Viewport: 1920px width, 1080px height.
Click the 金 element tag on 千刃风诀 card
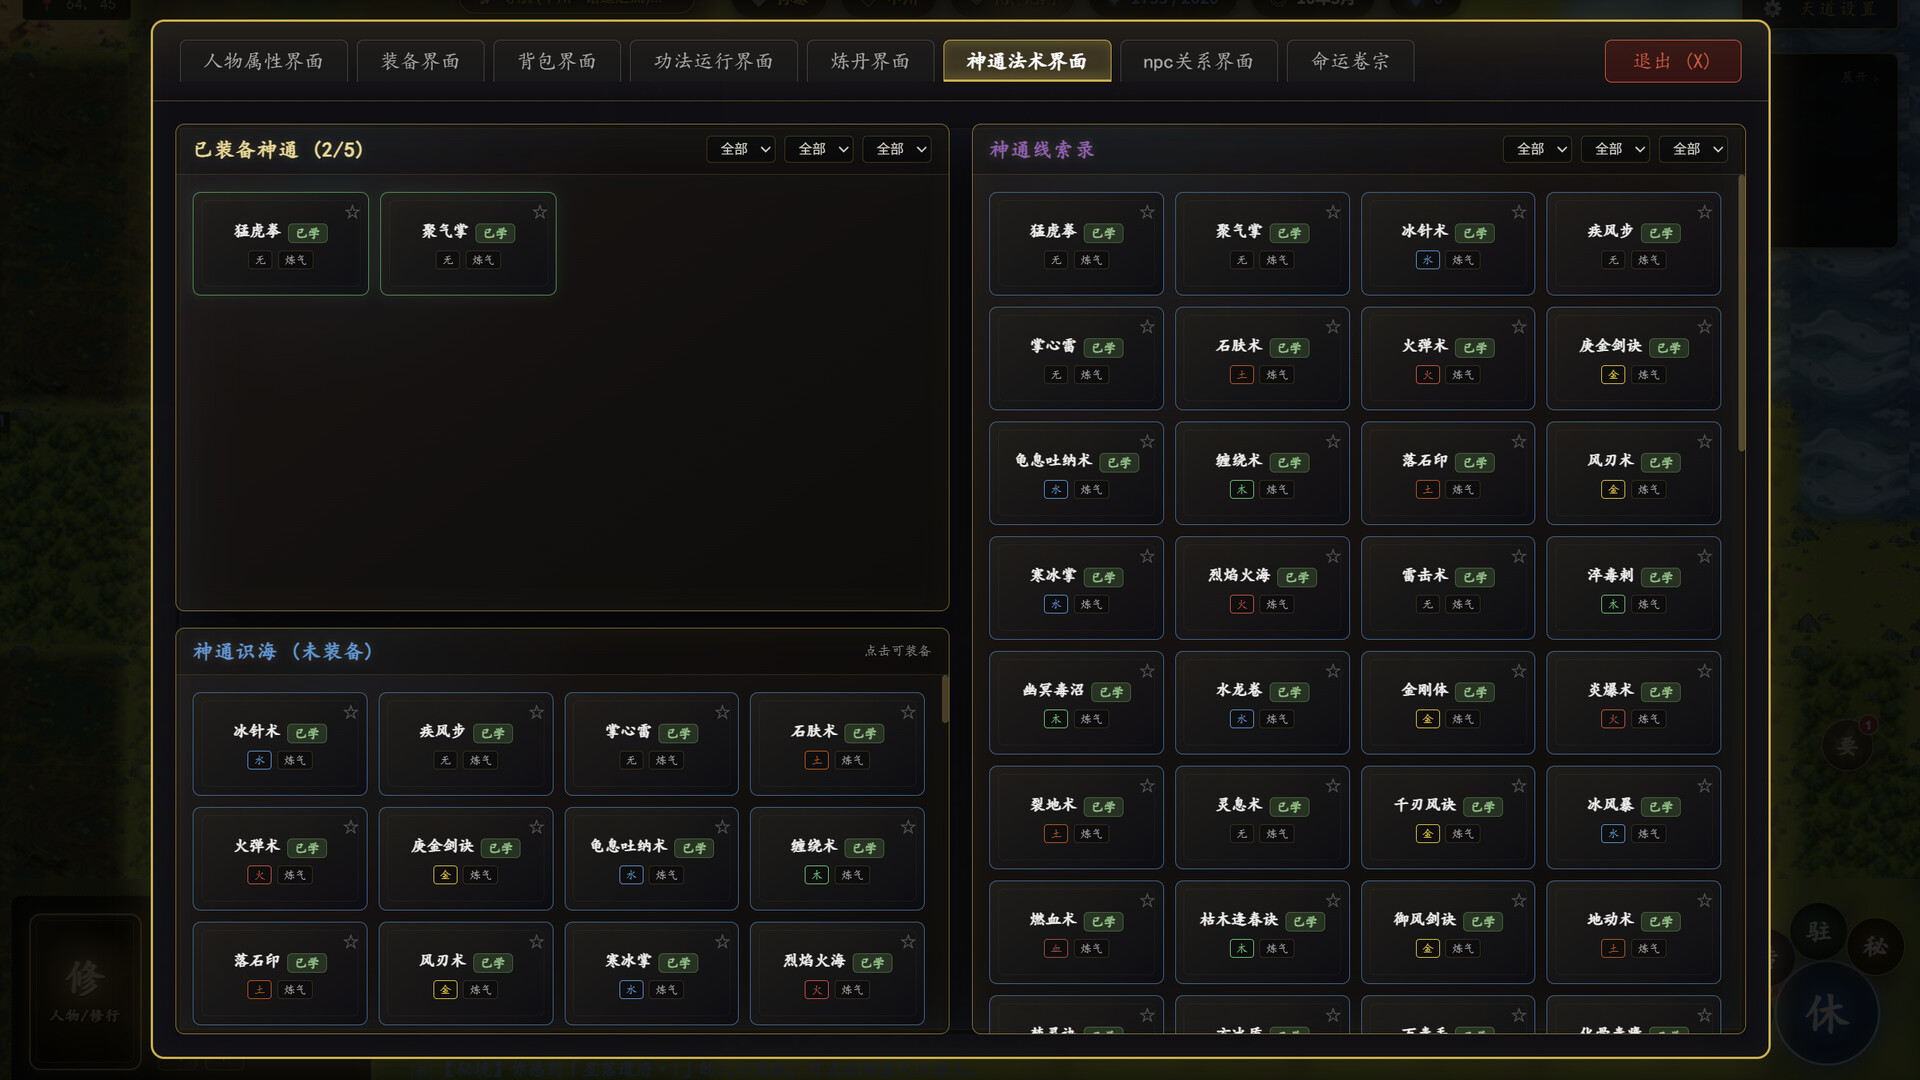[1427, 834]
